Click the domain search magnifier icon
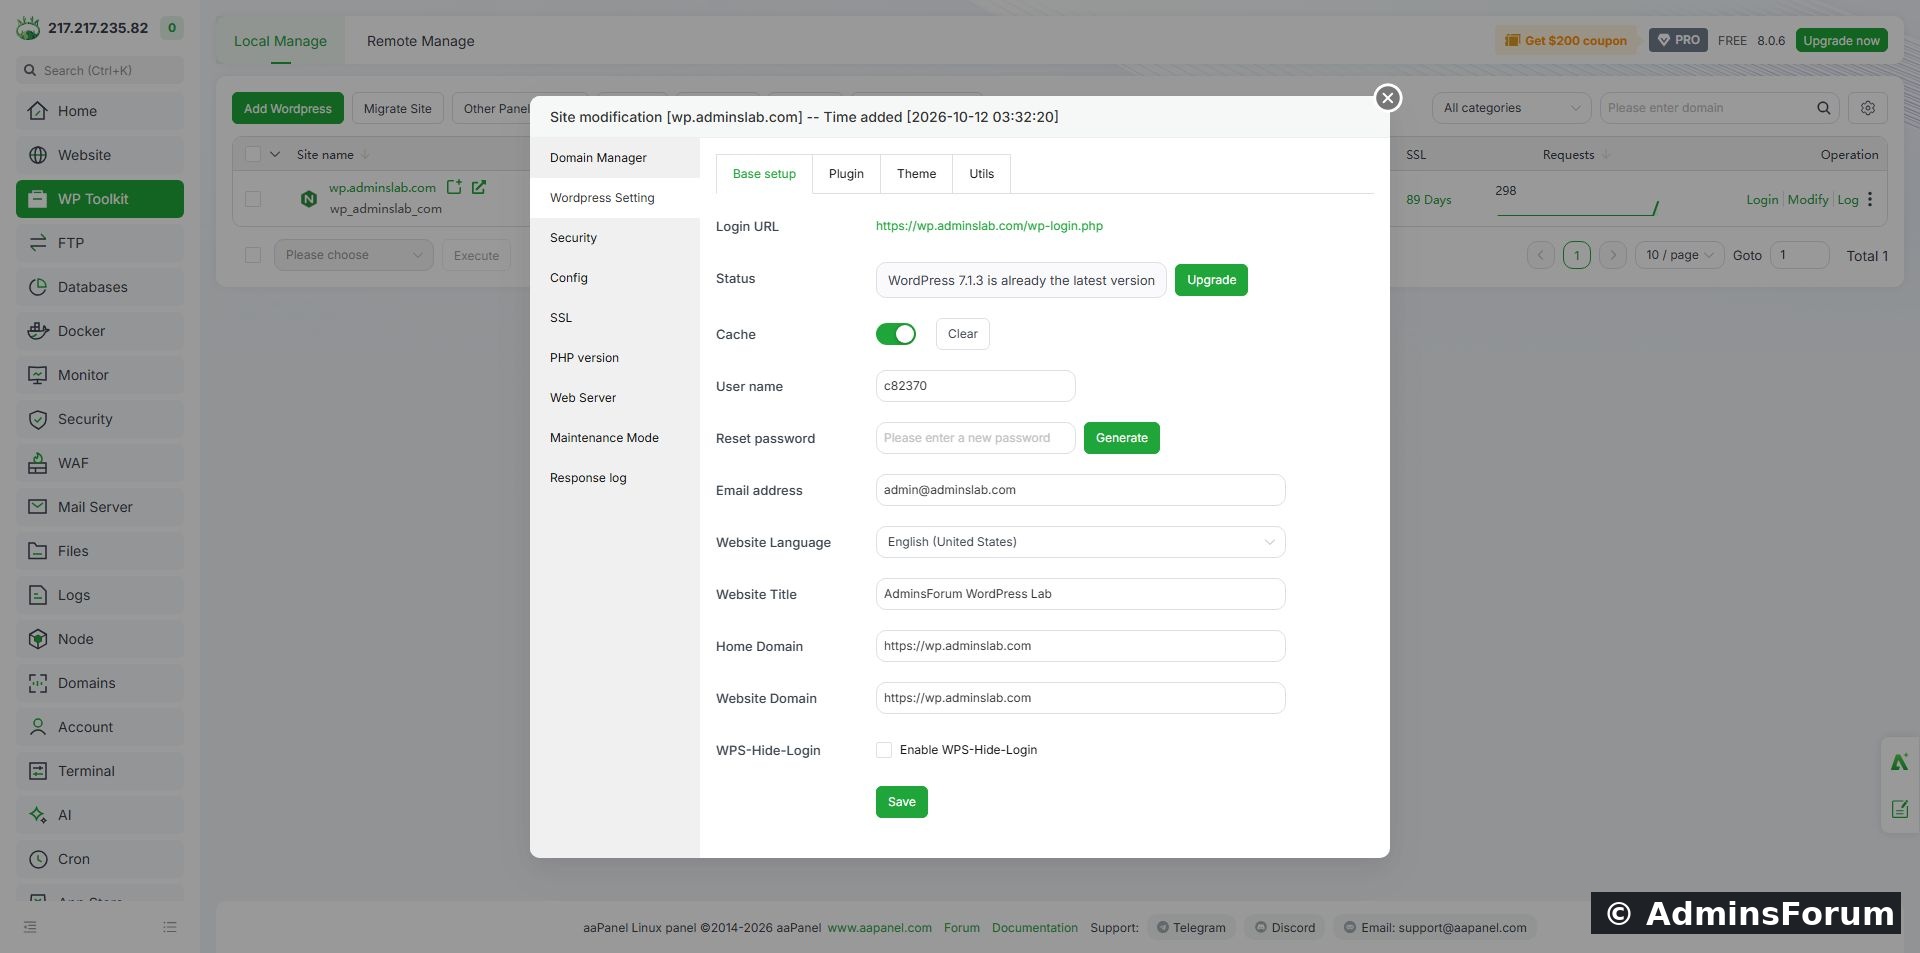This screenshot has height=953, width=1920. click(1823, 108)
